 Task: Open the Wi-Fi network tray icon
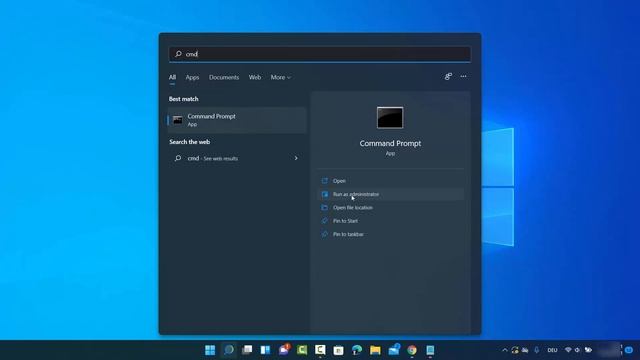568,350
